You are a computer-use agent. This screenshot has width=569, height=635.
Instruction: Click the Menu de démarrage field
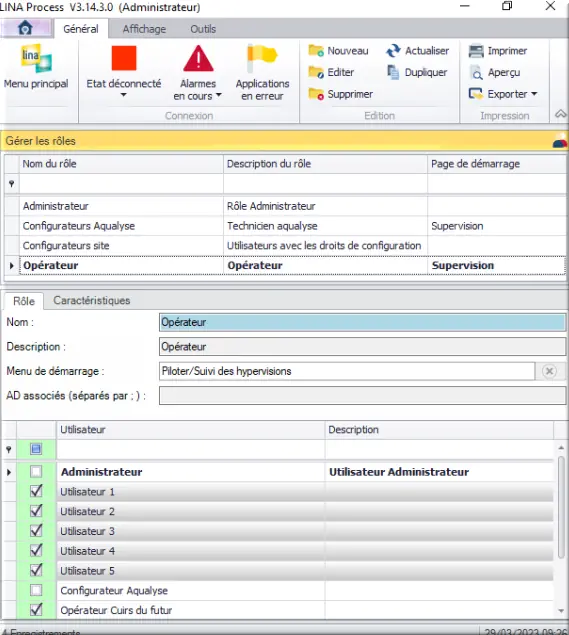tap(347, 371)
